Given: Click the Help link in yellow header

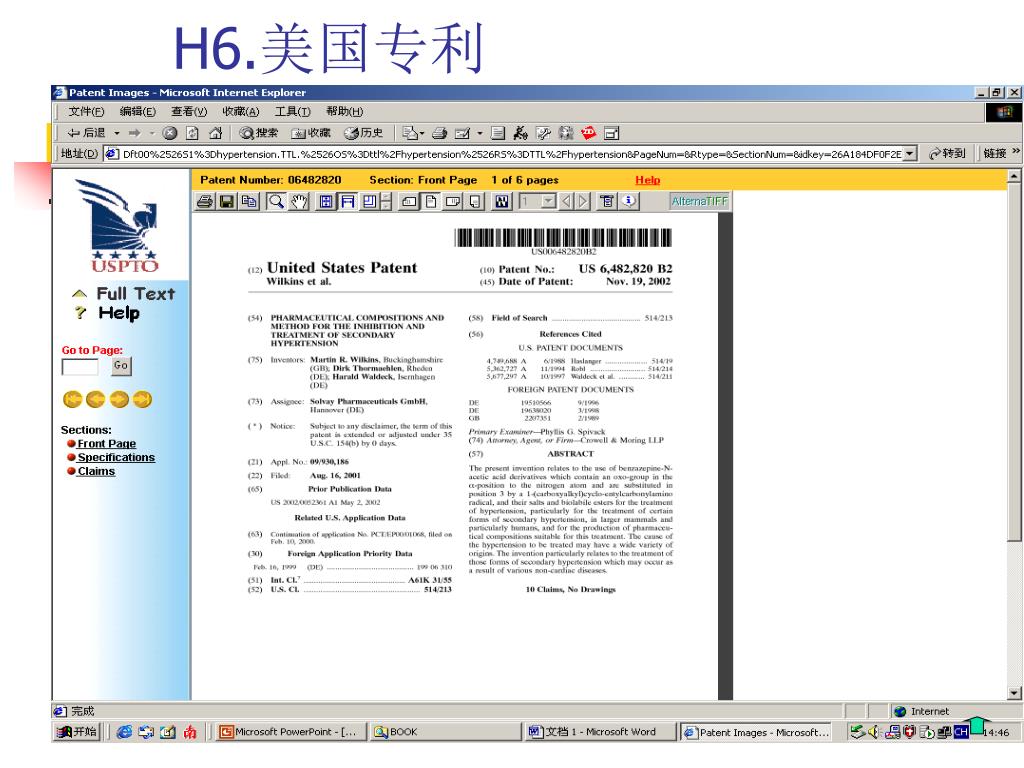Looking at the screenshot, I should coord(647,180).
